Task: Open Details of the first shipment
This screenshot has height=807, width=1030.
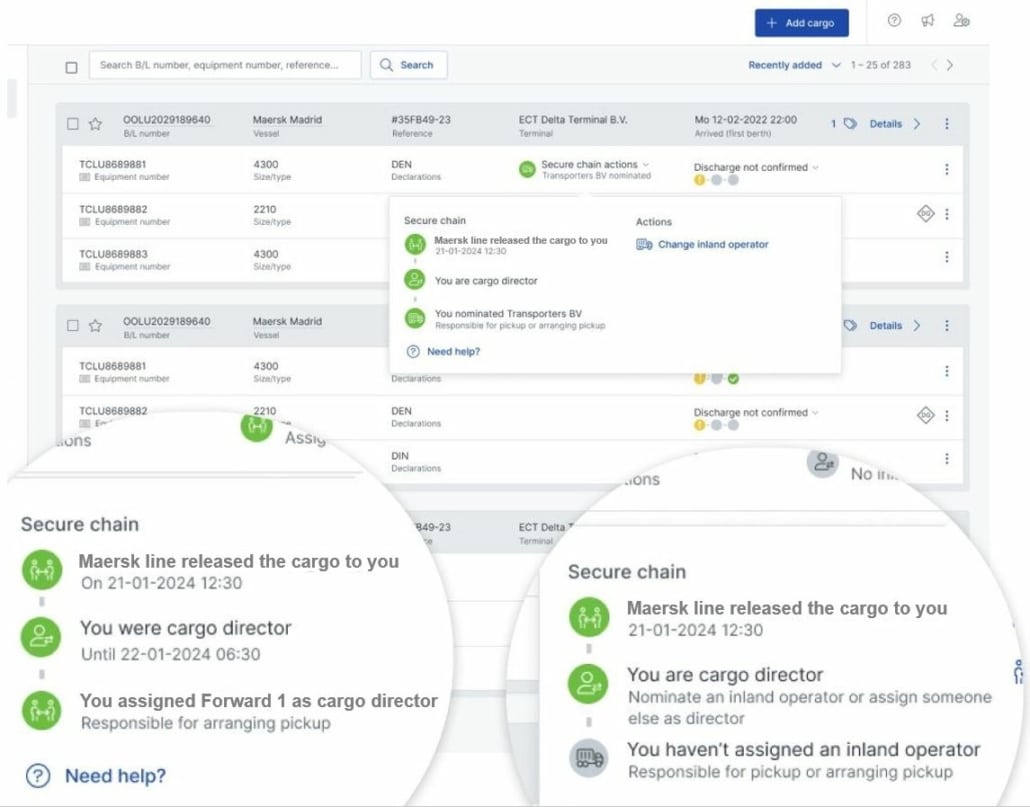Action: (886, 124)
